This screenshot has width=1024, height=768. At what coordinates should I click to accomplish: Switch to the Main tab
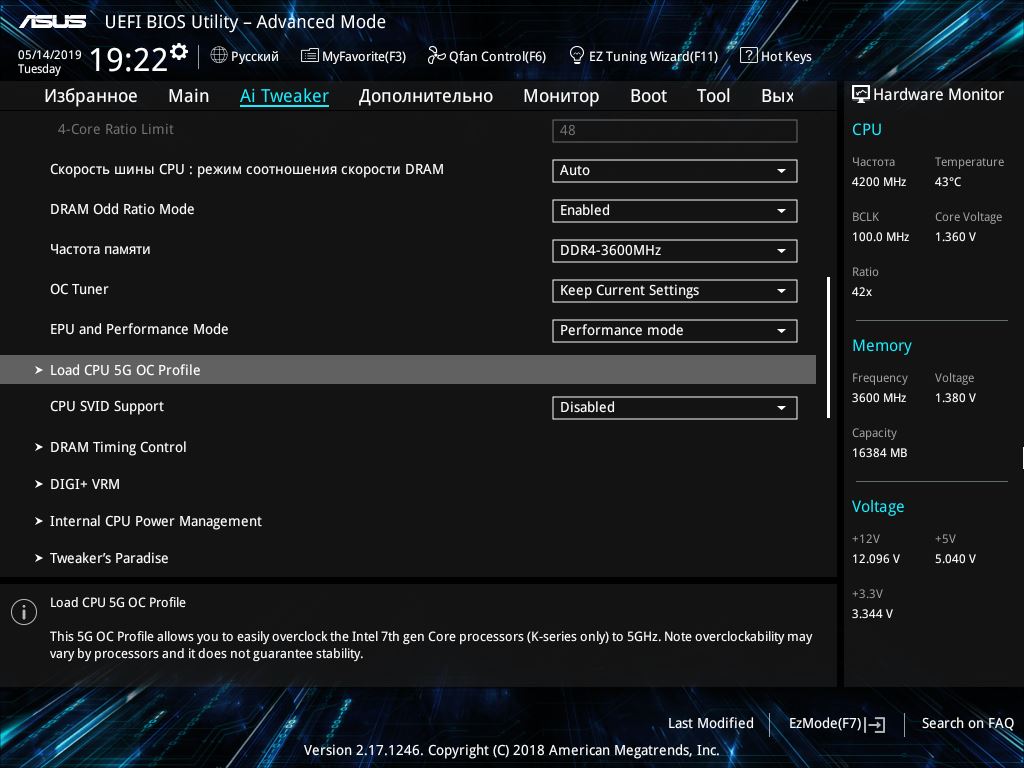click(x=189, y=96)
